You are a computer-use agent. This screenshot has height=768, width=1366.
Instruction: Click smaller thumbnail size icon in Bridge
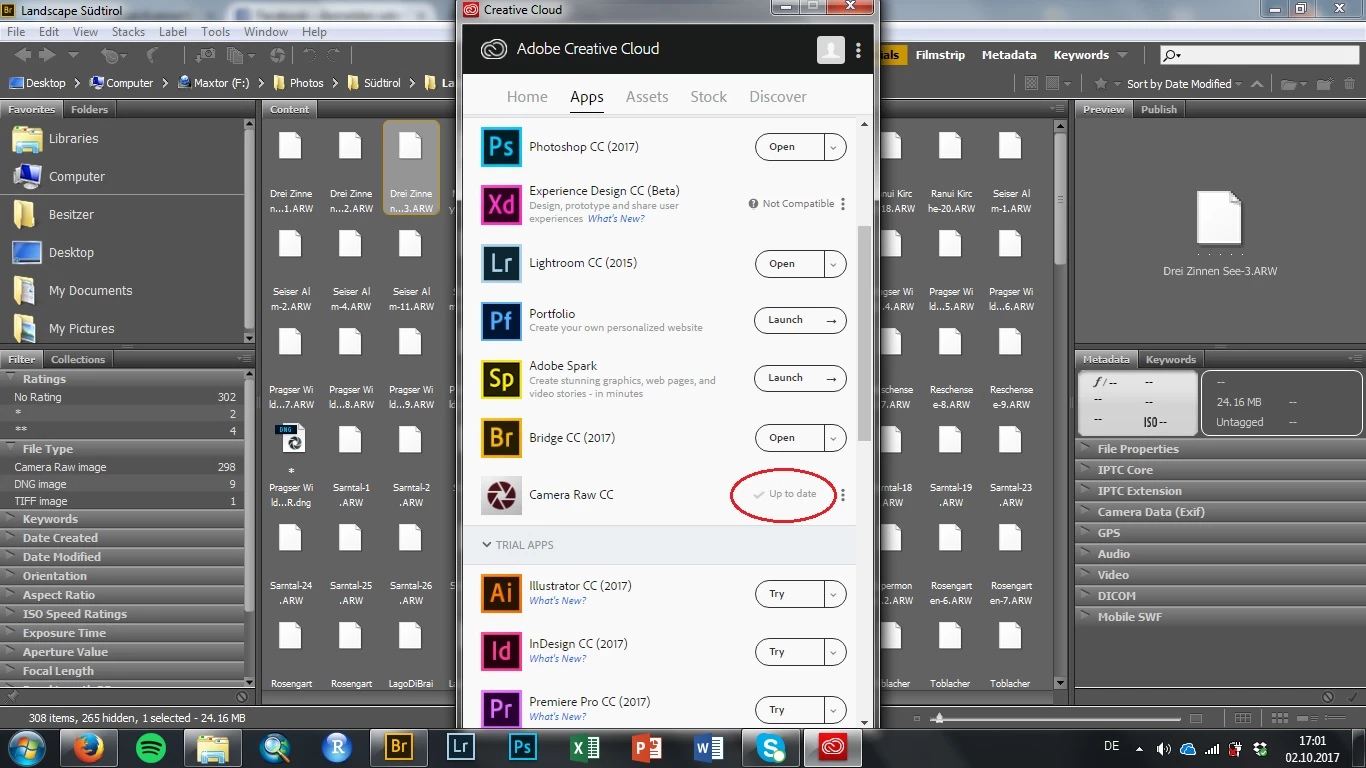917,718
